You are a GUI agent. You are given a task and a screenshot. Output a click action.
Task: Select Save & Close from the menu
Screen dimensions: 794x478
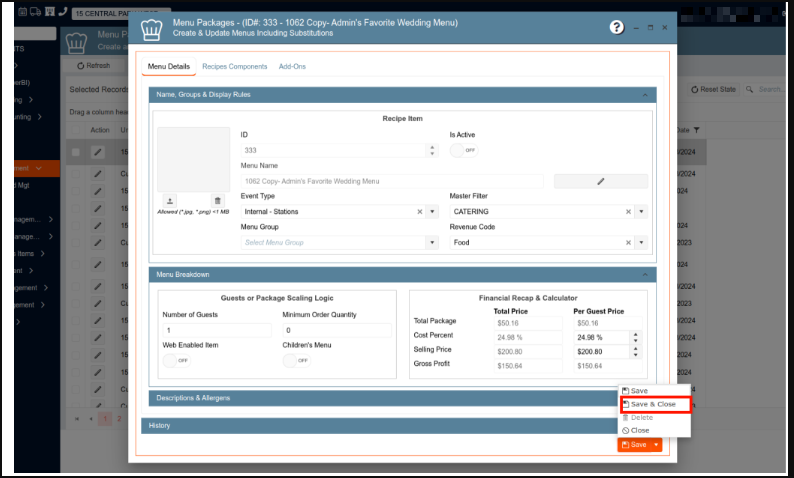coord(654,404)
